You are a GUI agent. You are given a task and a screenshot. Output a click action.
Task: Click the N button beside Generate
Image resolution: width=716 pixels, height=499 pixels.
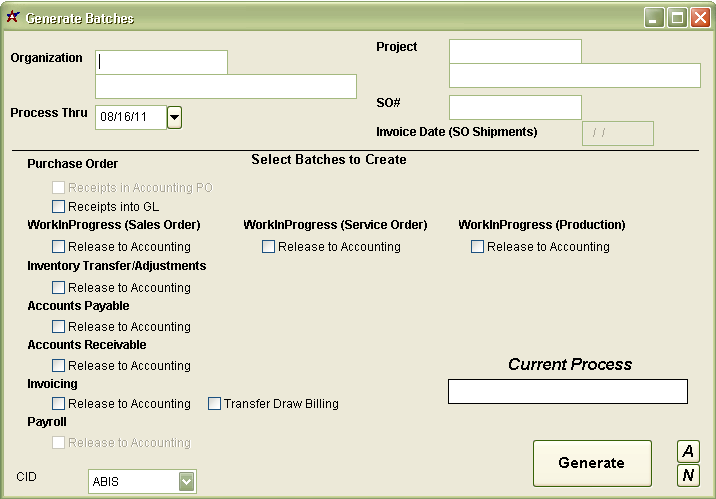click(x=688, y=476)
